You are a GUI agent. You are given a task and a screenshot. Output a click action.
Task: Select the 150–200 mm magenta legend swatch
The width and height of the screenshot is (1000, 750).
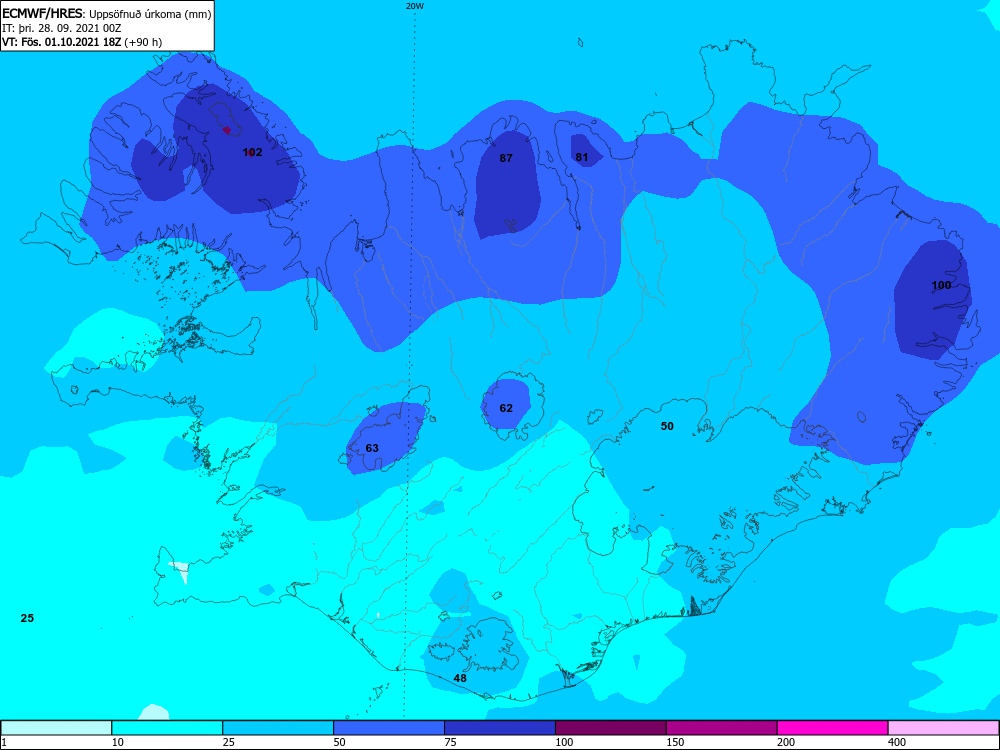[722, 728]
